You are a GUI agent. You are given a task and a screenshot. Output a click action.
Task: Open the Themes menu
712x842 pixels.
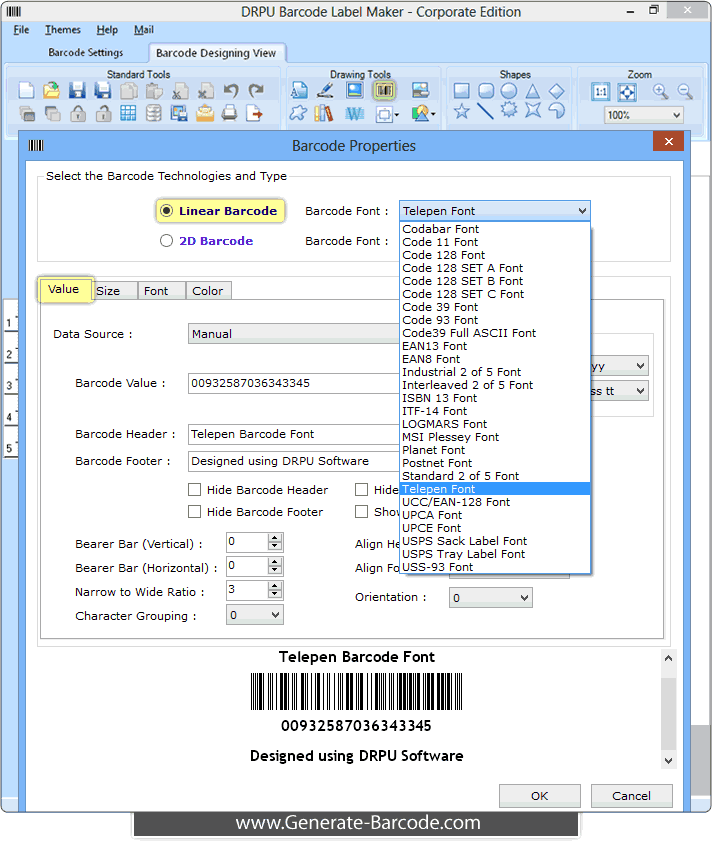[x=63, y=30]
